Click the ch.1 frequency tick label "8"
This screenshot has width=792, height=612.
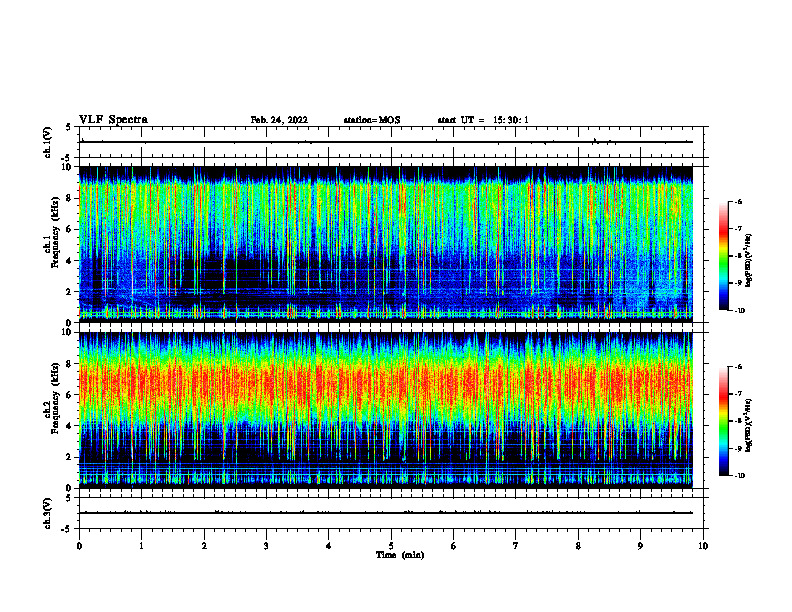pyautogui.click(x=70, y=198)
